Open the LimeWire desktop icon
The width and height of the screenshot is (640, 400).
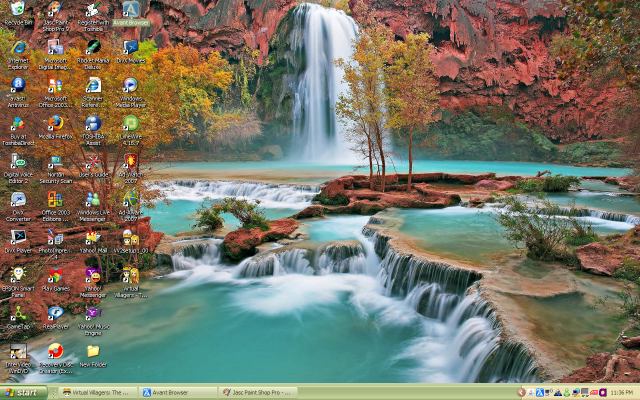130,124
